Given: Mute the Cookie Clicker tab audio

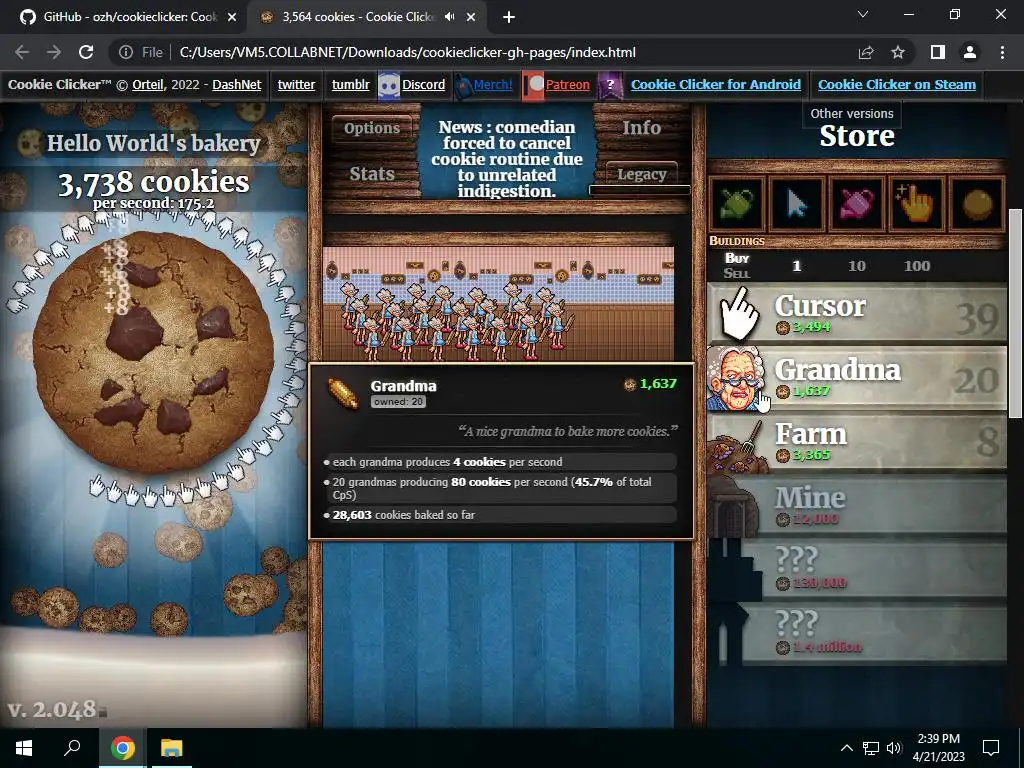Looking at the screenshot, I should tap(449, 17).
